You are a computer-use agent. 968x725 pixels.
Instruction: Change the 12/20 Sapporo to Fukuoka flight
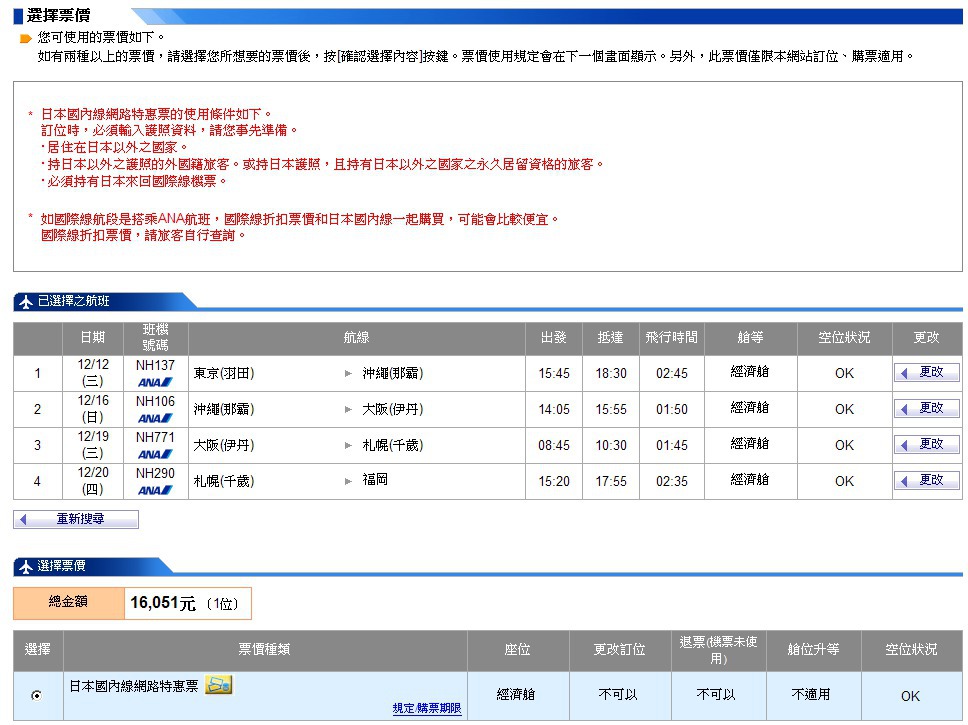pyautogui.click(x=926, y=480)
